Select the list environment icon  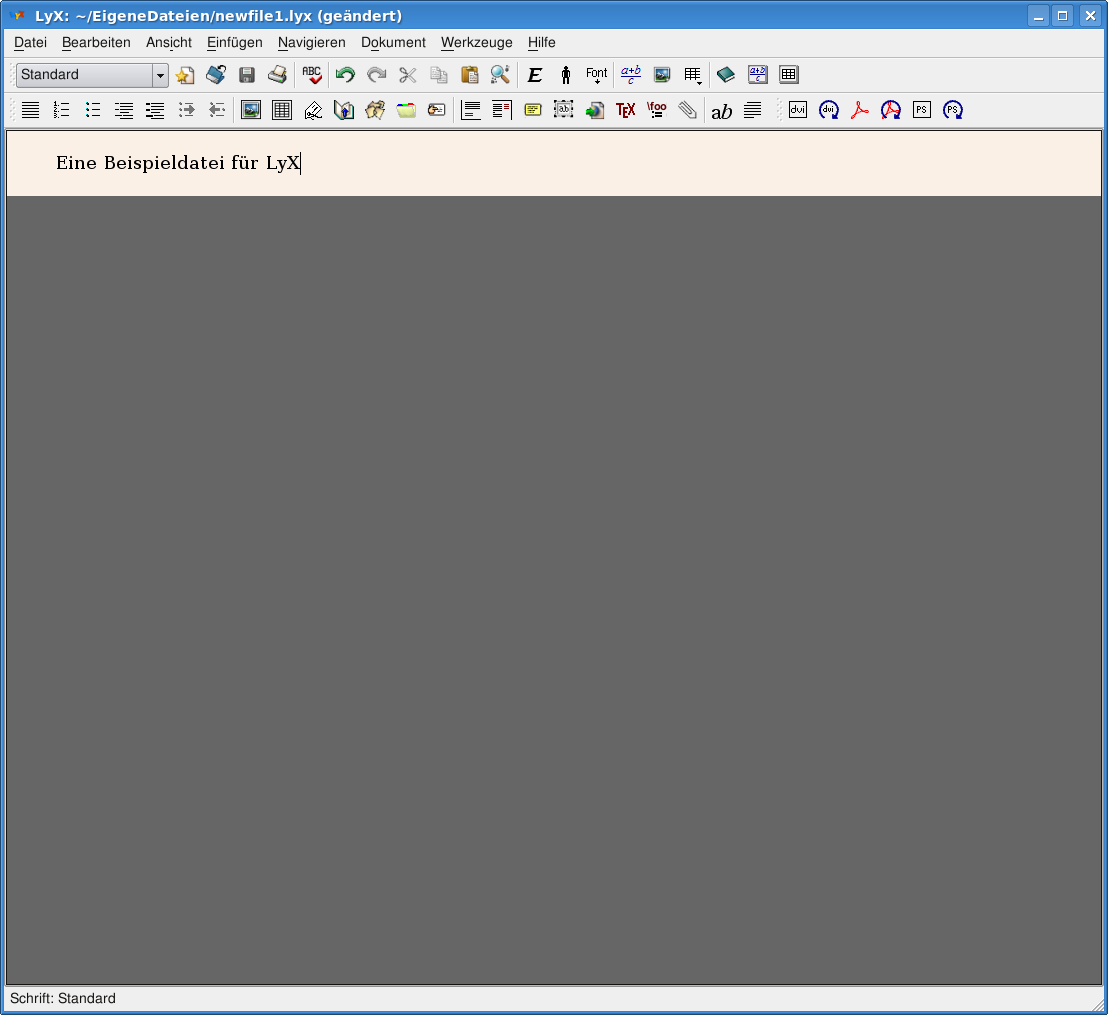click(x=124, y=110)
